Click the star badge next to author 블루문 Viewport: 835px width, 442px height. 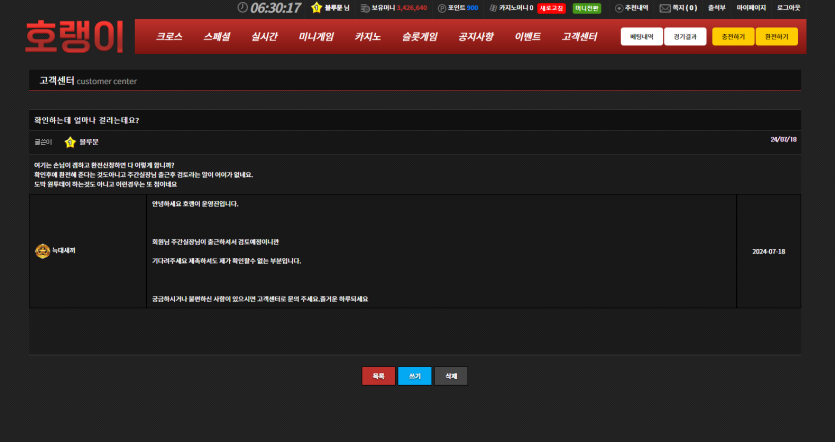[70, 142]
